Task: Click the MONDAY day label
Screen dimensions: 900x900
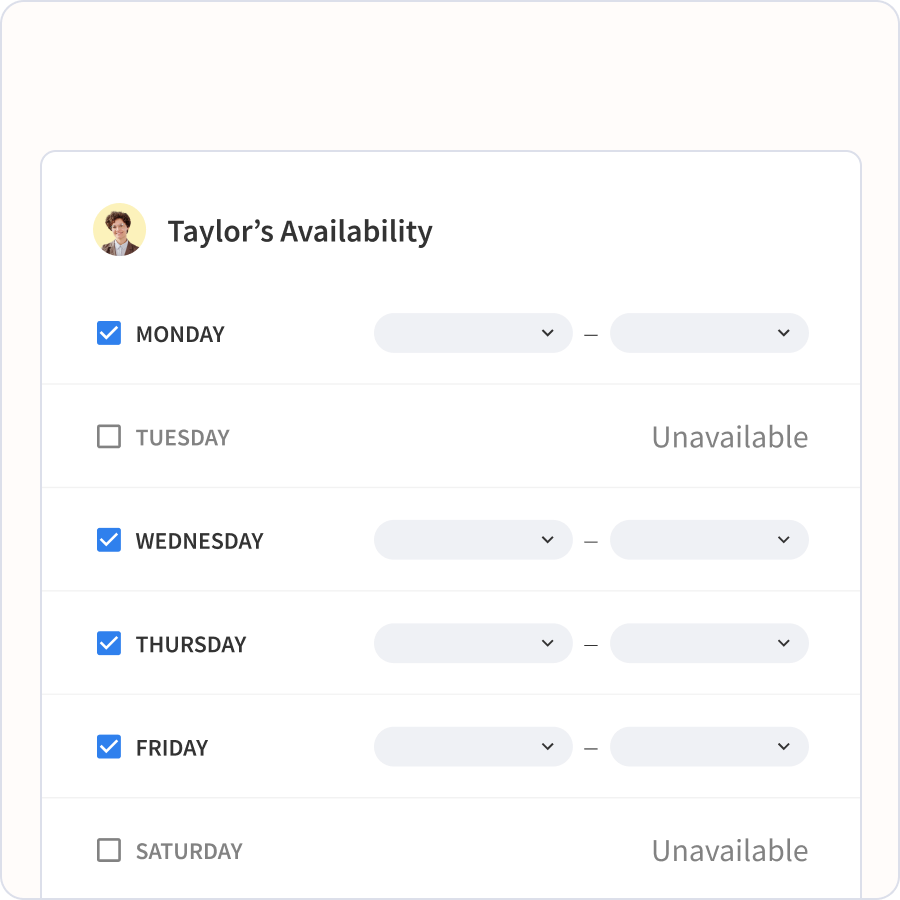Action: [x=180, y=334]
